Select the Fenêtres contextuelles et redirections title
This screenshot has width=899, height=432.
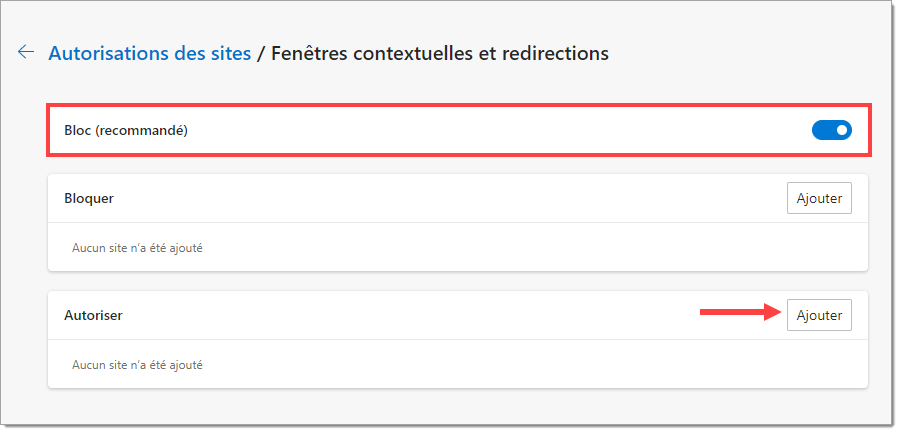point(440,53)
